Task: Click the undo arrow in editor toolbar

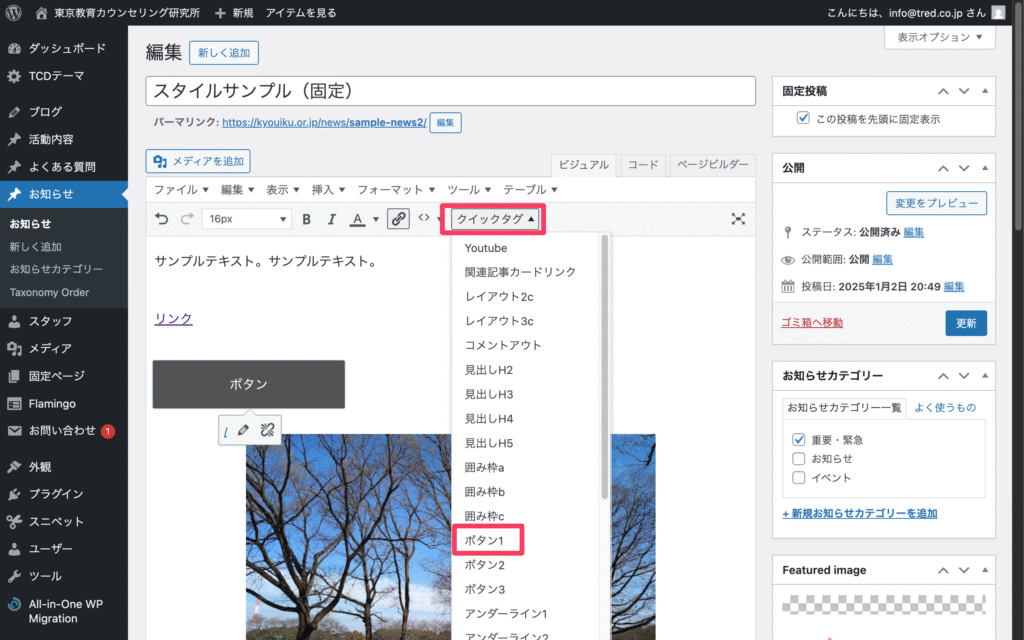Action: (x=162, y=219)
